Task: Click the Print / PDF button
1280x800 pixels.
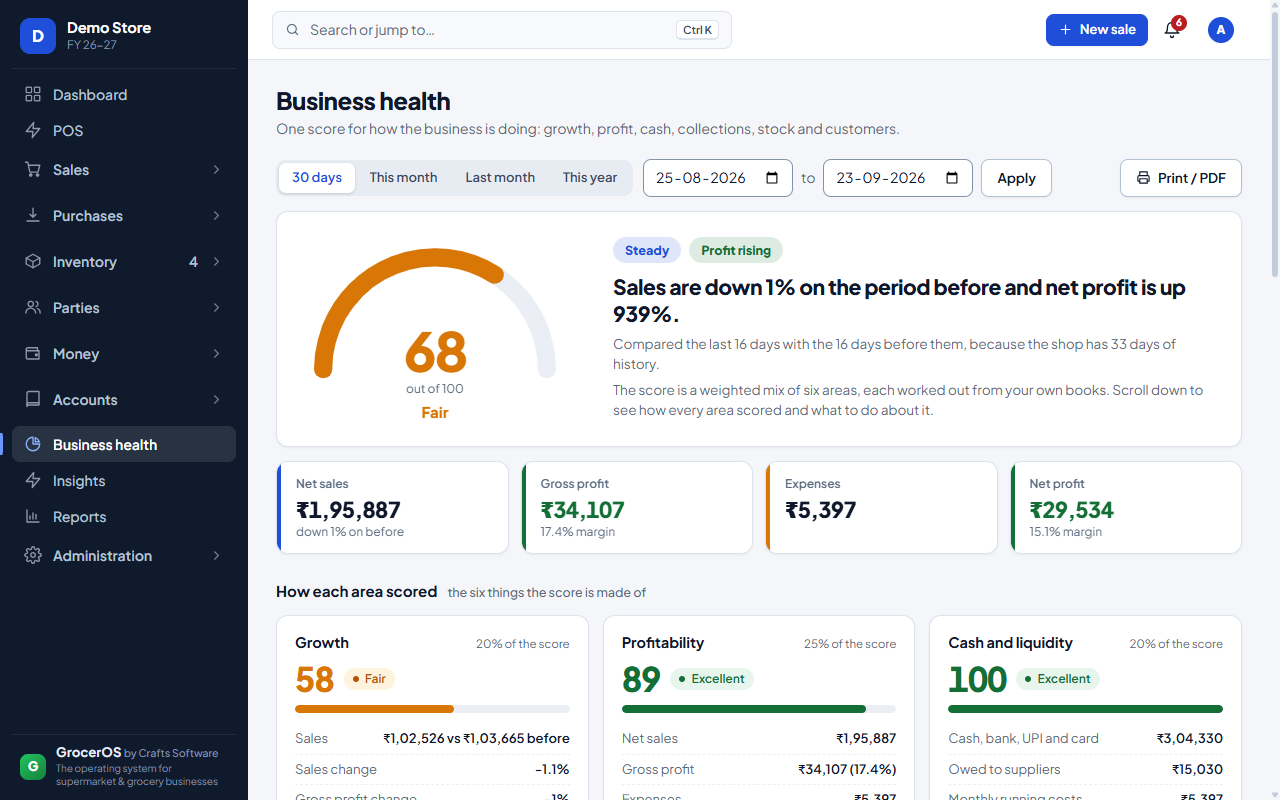Action: [x=1181, y=178]
